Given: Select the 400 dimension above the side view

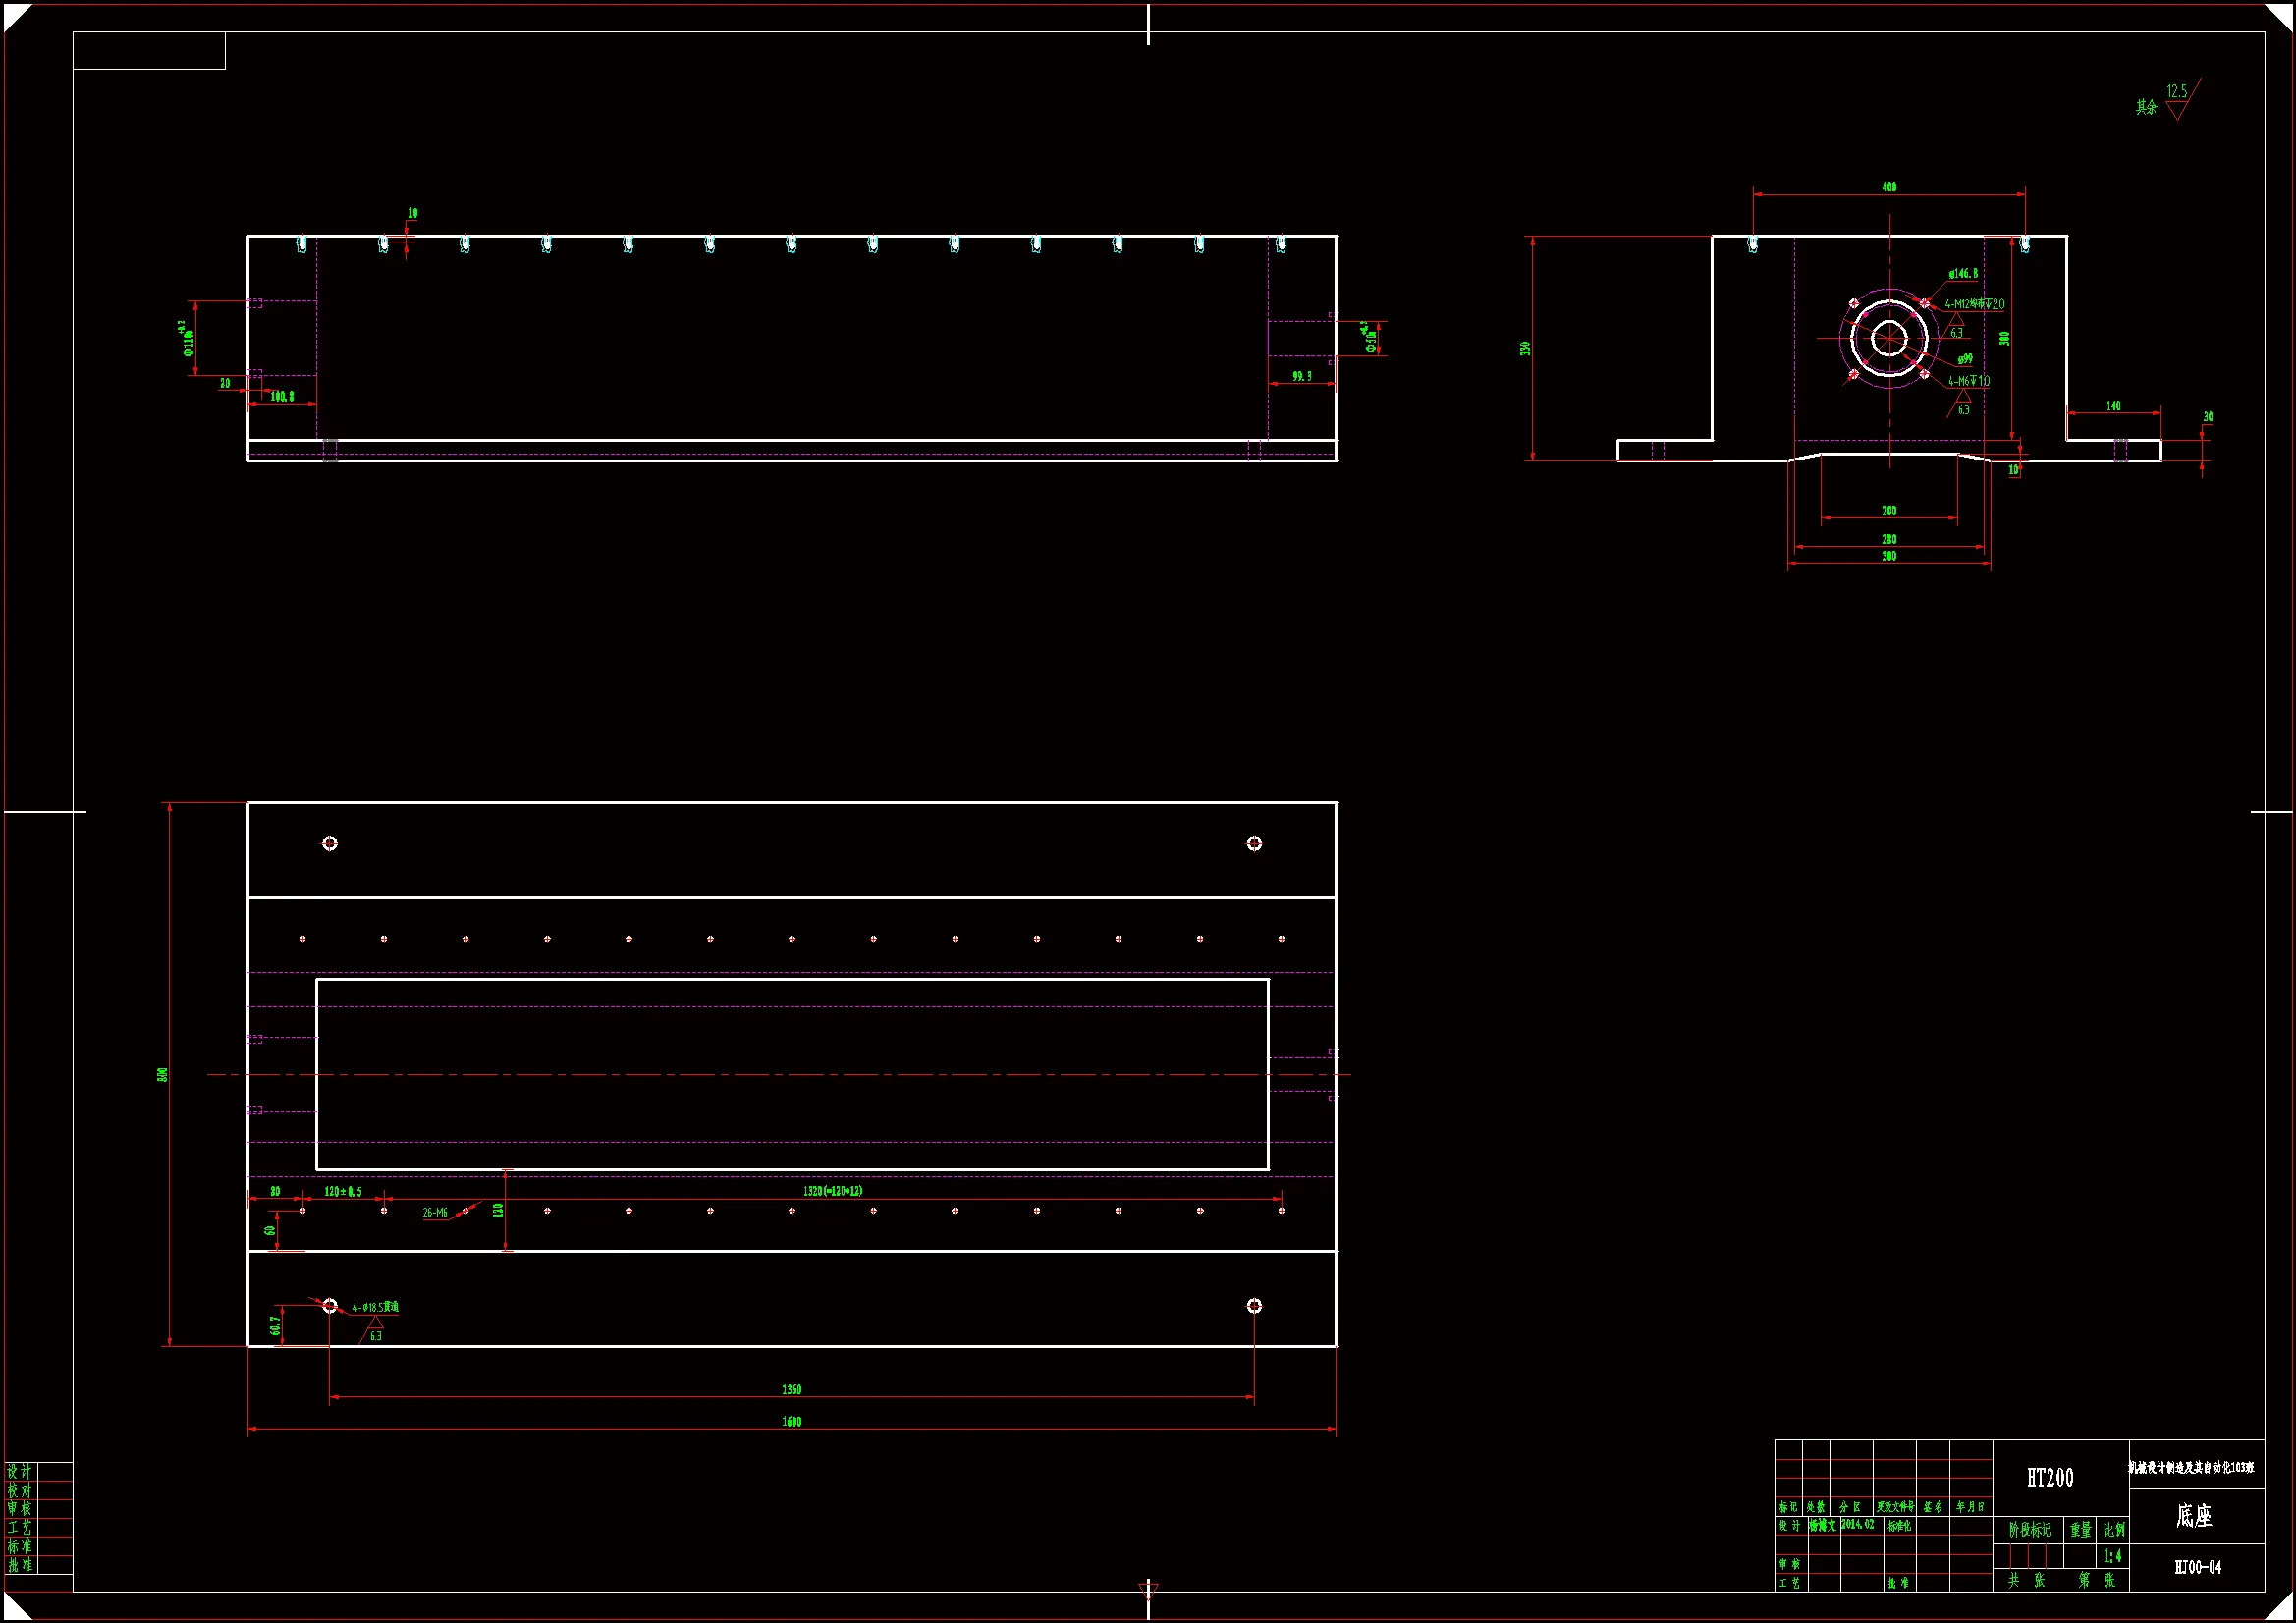Looking at the screenshot, I should click(x=1889, y=187).
